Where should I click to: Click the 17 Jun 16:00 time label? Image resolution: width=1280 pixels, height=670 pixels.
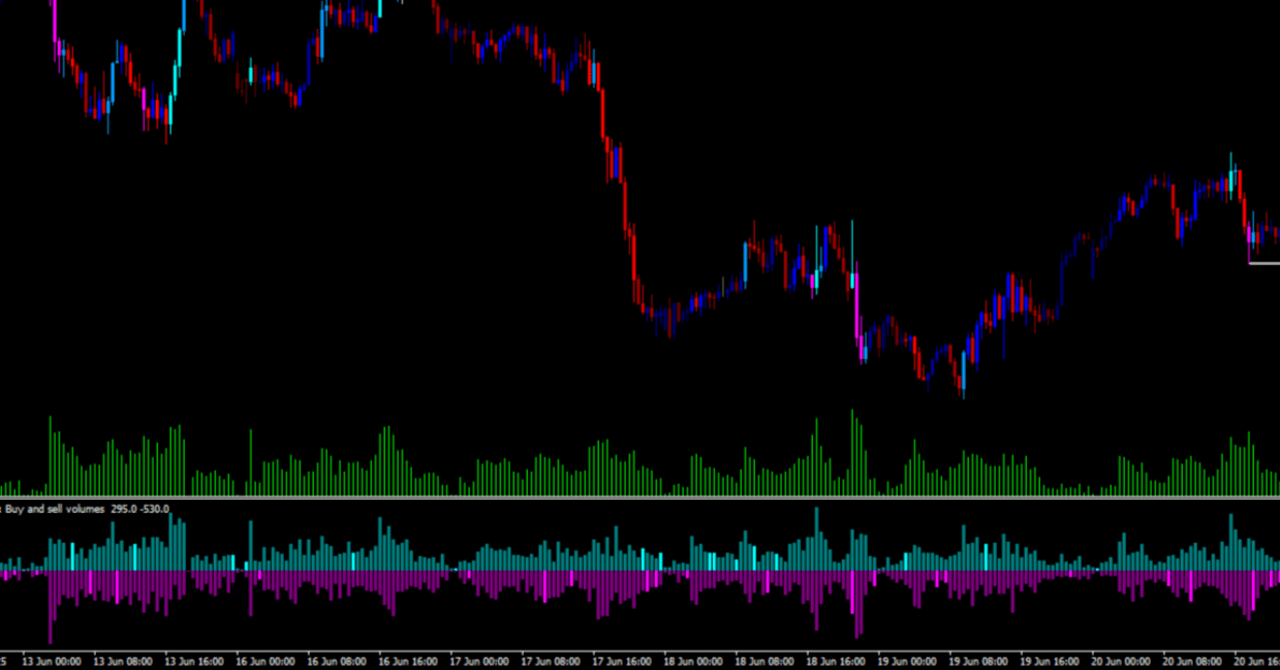[x=623, y=662]
